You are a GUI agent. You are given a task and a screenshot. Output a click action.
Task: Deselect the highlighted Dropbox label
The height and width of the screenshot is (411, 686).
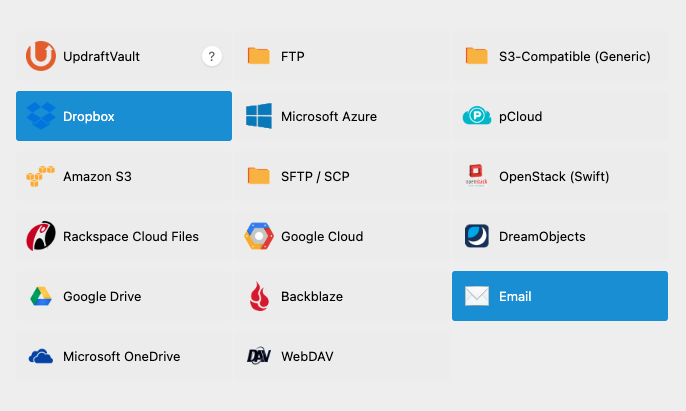point(89,116)
